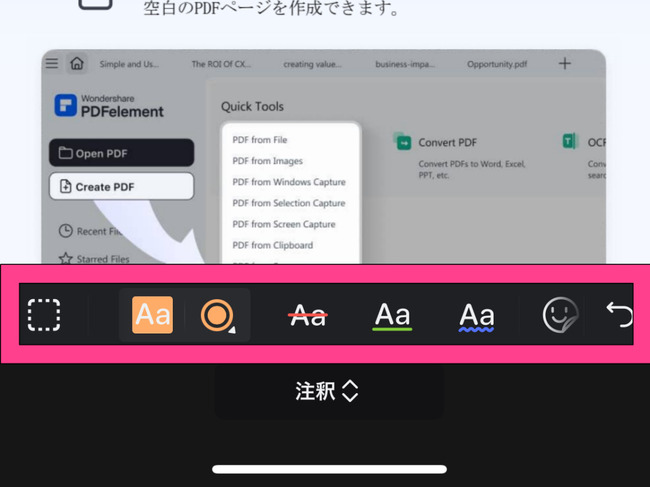Select PDF from Screen Capture option
Screen dimensions: 650x487
tap(284, 224)
